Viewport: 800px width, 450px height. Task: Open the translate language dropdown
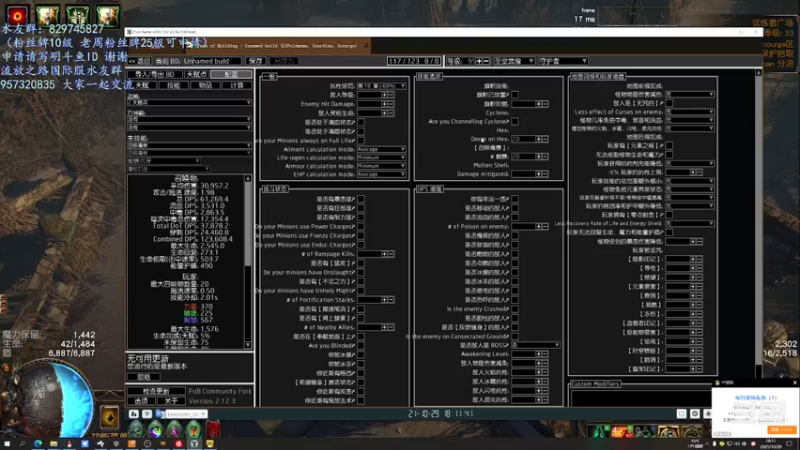pos(186,414)
